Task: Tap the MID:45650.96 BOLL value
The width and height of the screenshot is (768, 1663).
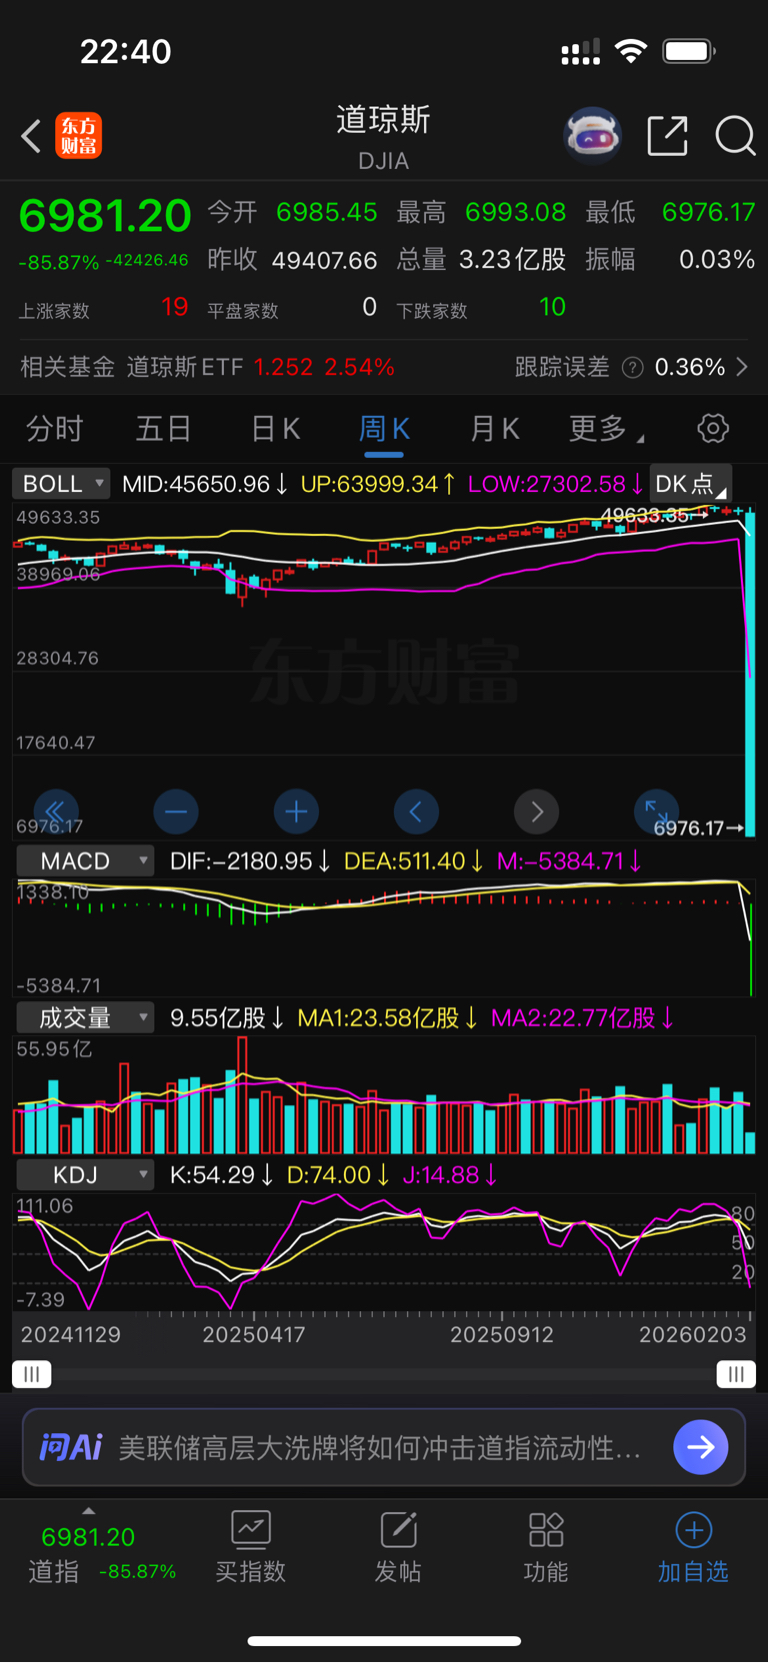Action: click(x=205, y=484)
